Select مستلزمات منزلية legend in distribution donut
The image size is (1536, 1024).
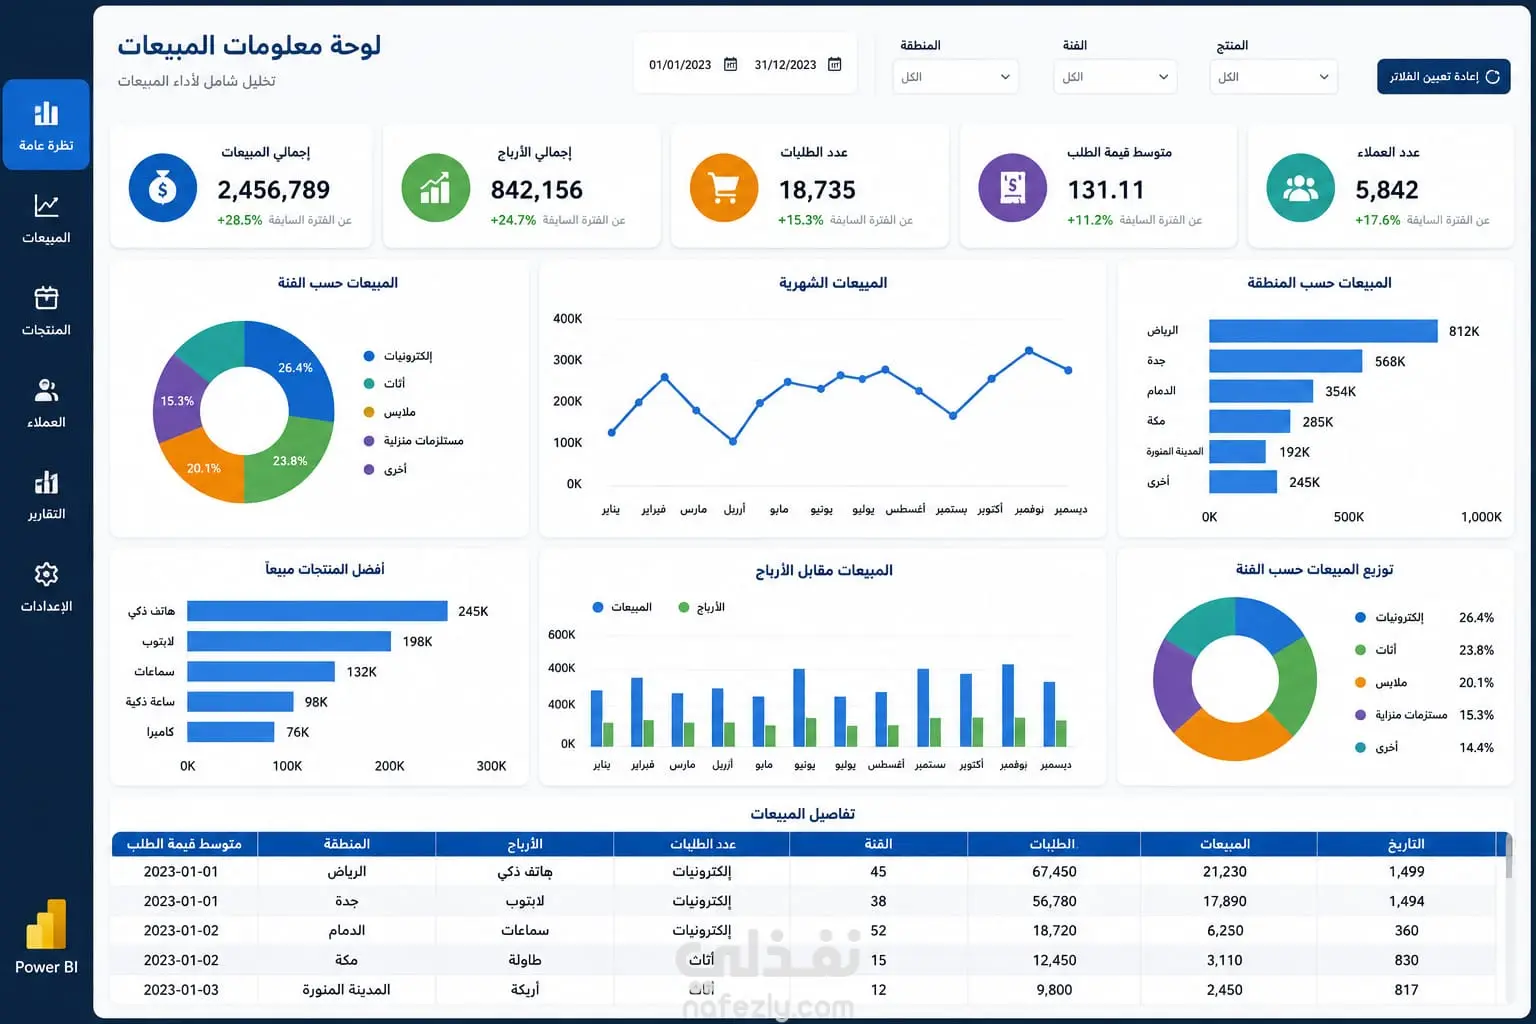pos(1401,715)
